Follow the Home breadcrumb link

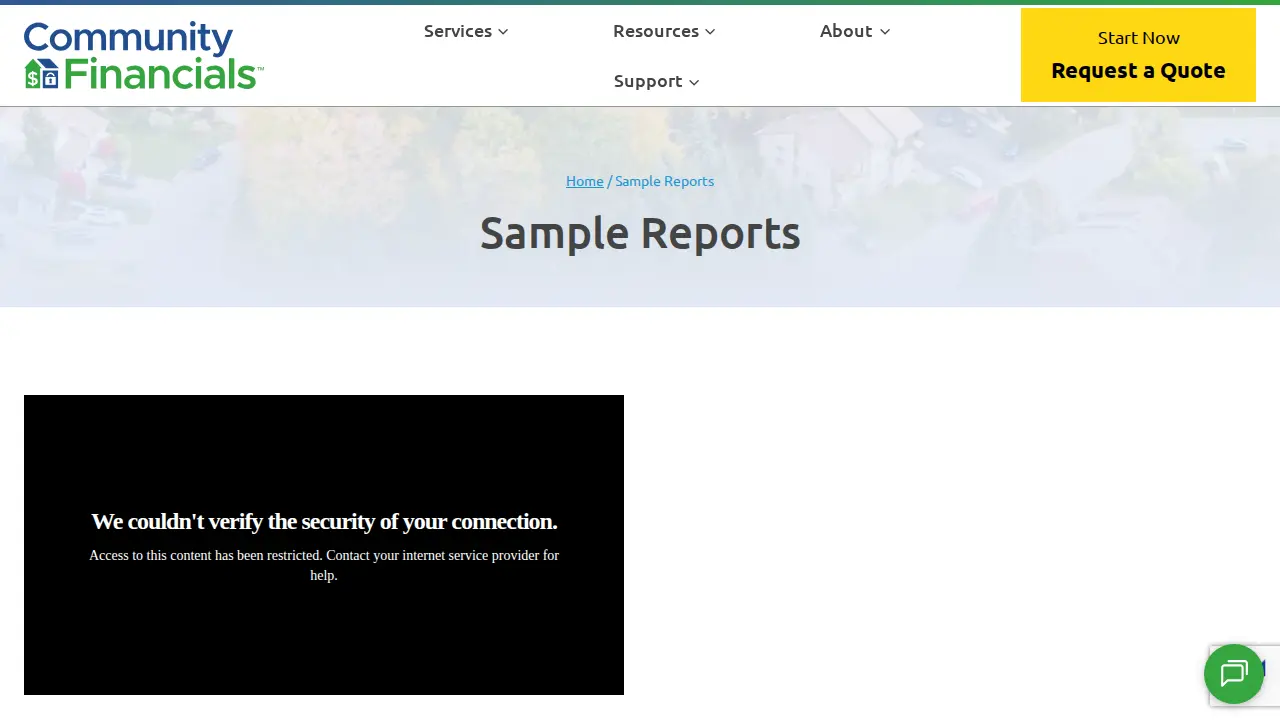tap(585, 181)
